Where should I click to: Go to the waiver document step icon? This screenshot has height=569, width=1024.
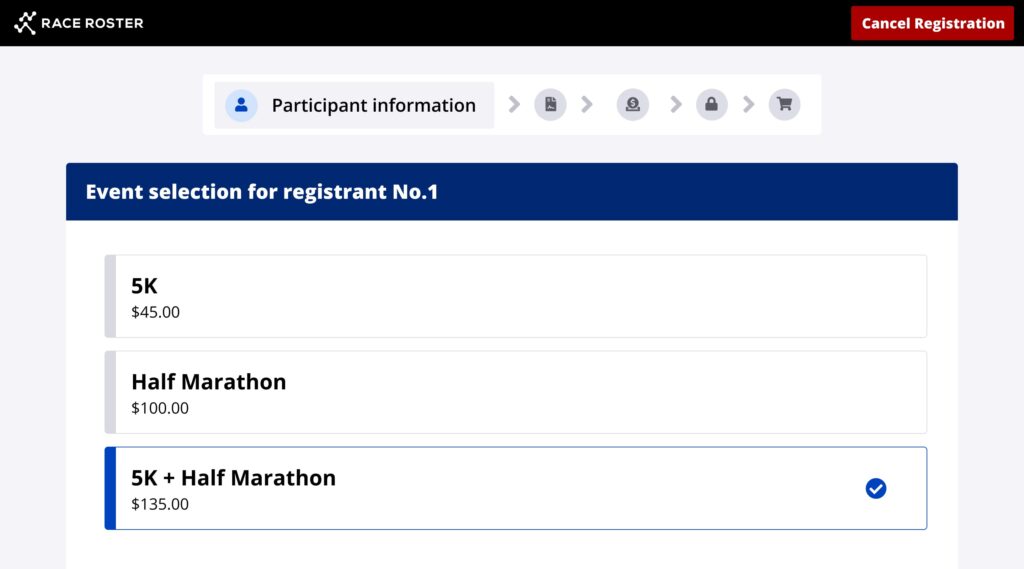click(x=550, y=105)
